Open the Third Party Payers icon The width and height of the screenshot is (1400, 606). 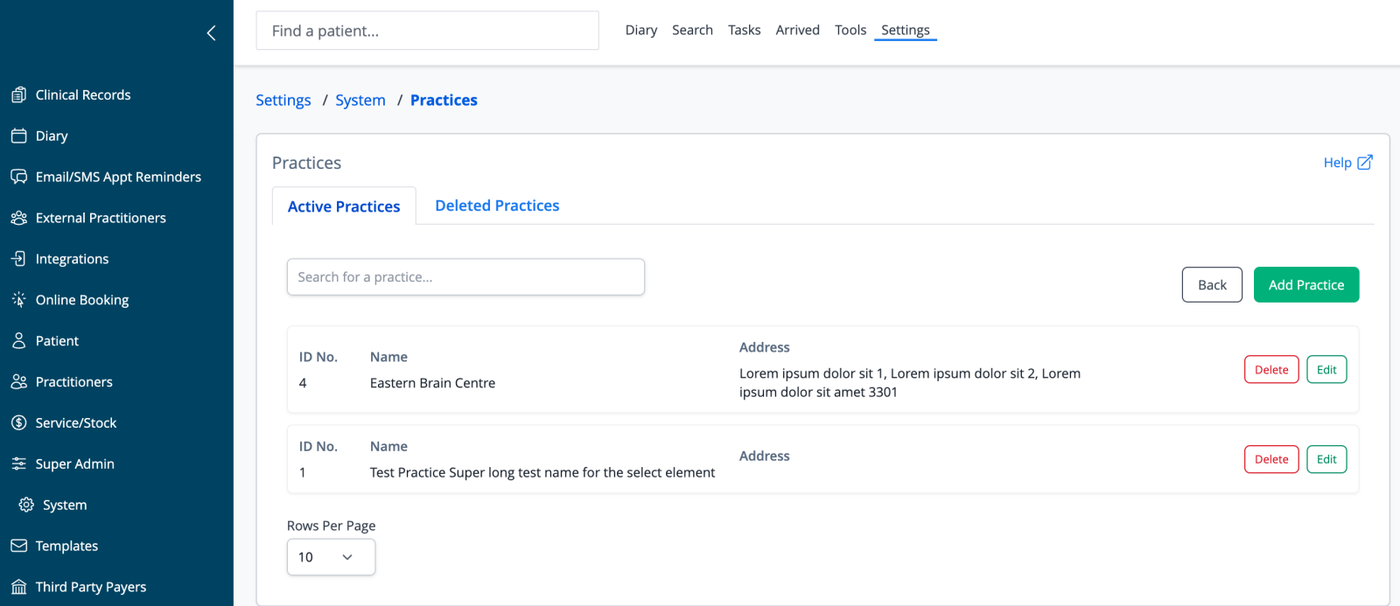[x=19, y=587]
